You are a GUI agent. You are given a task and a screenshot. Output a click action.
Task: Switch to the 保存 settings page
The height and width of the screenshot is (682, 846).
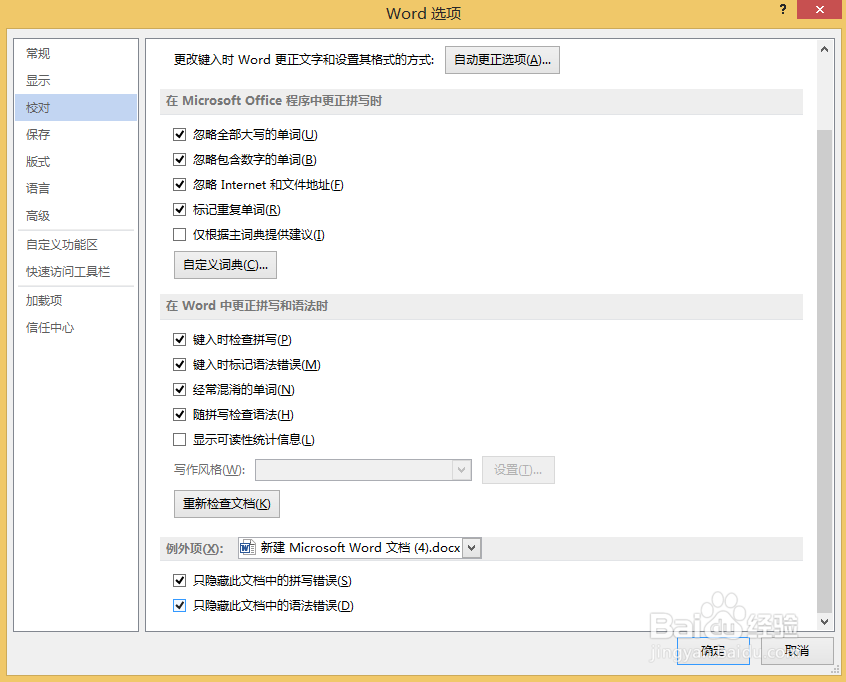pyautogui.click(x=37, y=134)
